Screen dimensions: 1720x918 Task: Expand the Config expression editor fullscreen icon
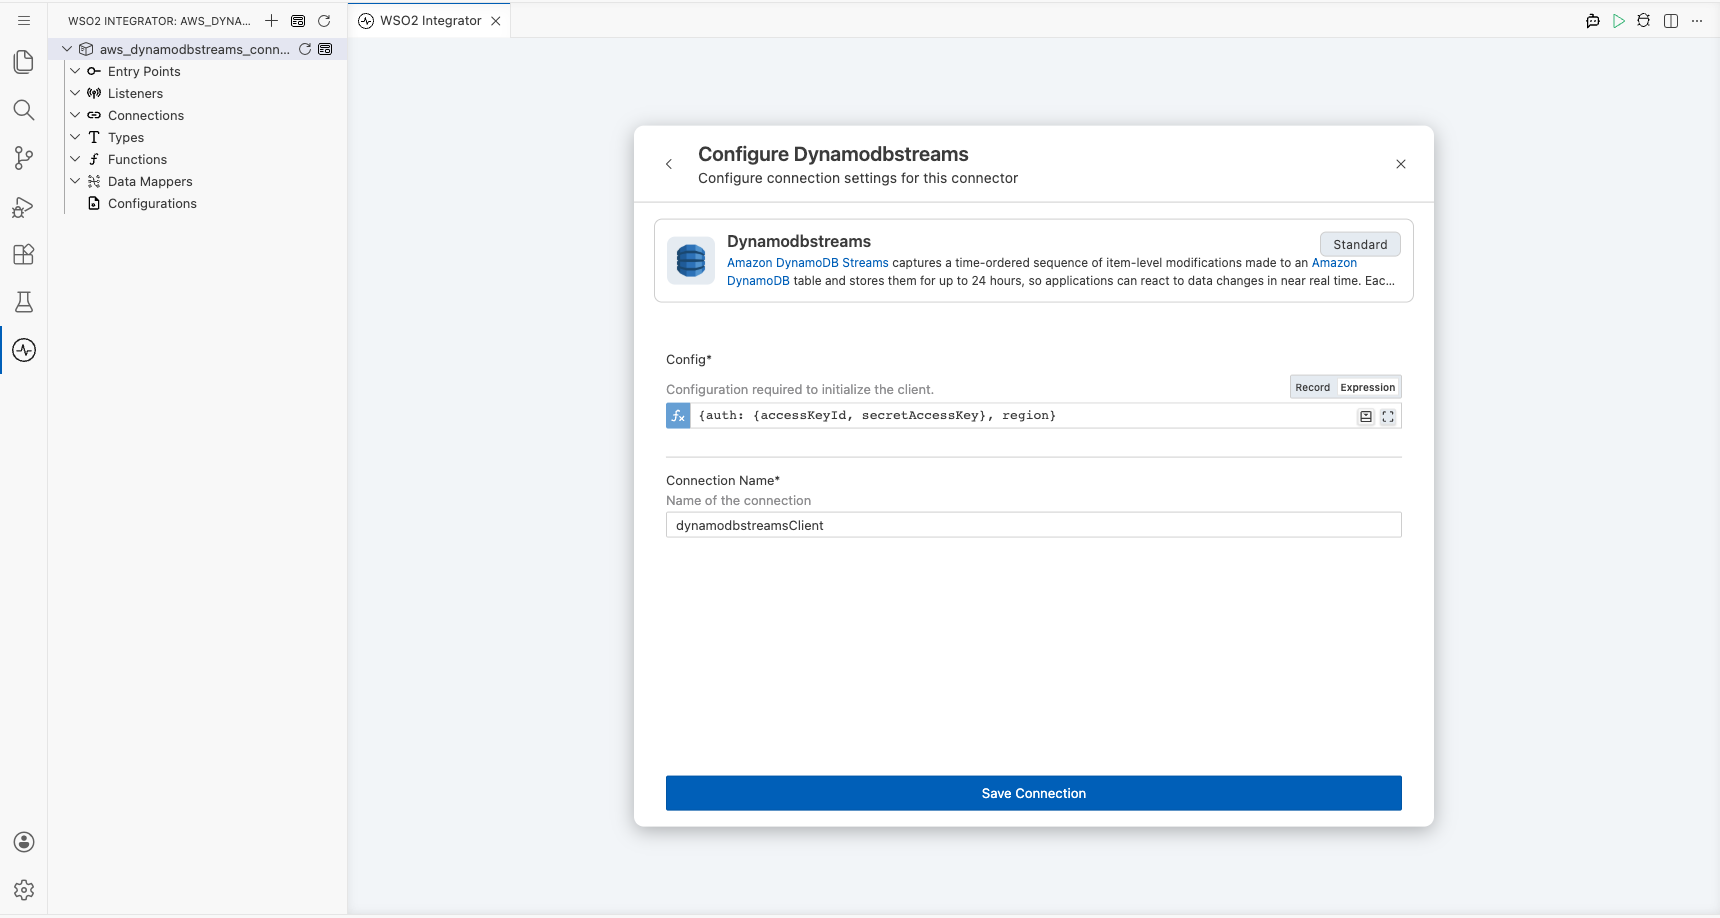click(x=1388, y=417)
